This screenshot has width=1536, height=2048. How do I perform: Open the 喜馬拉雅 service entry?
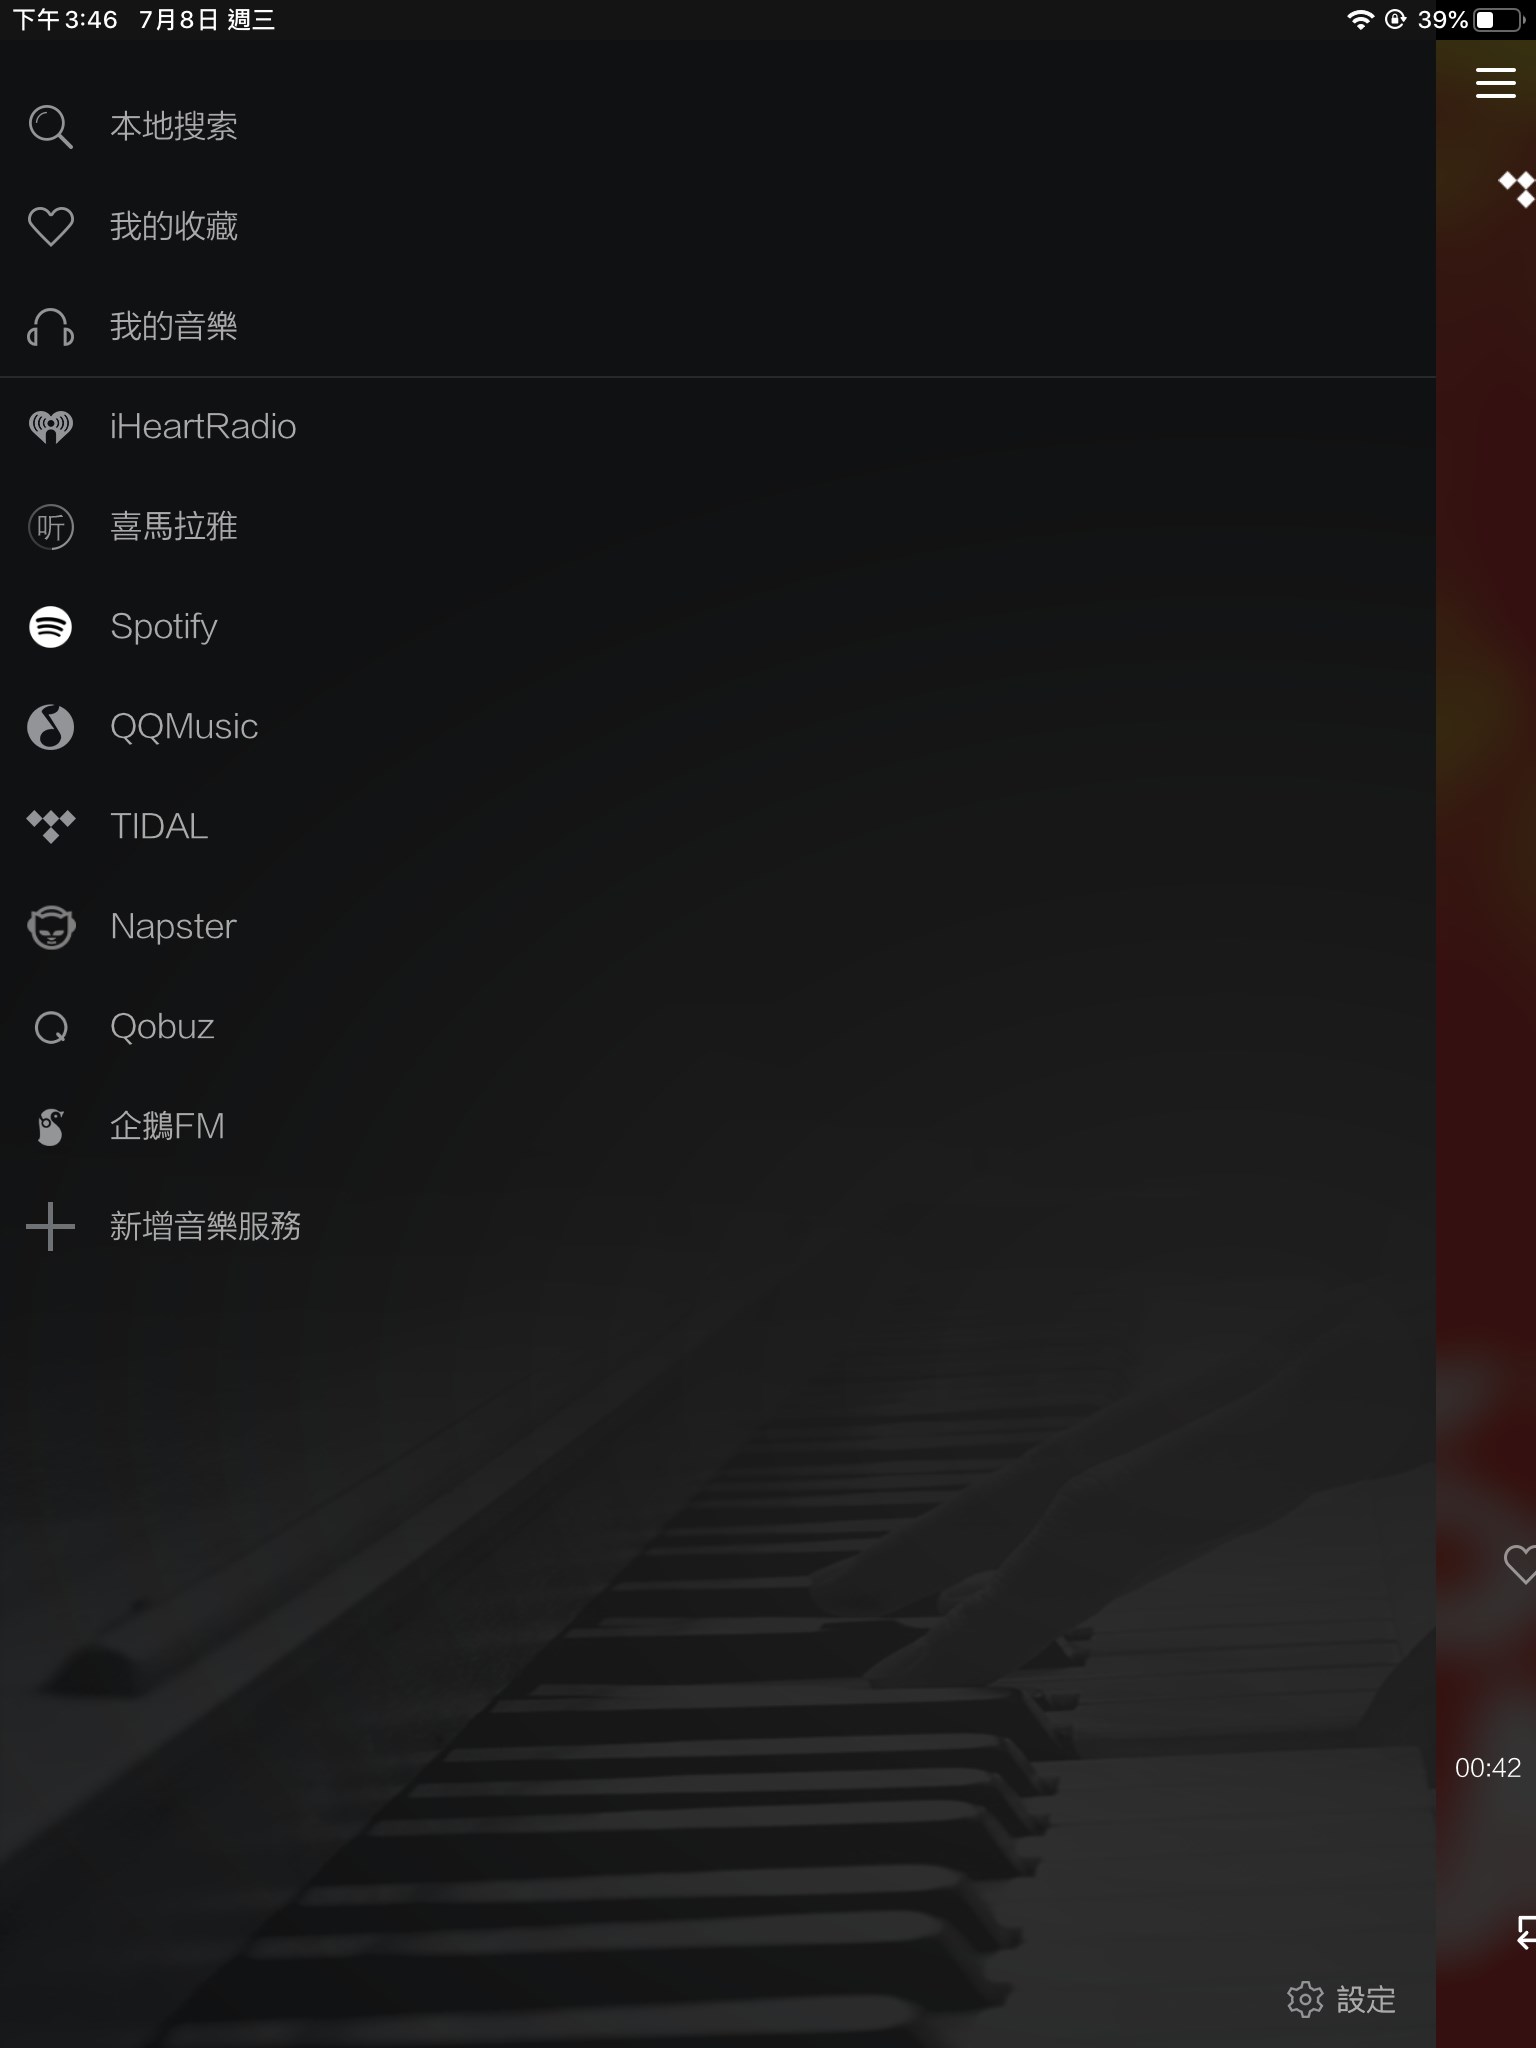718,527
